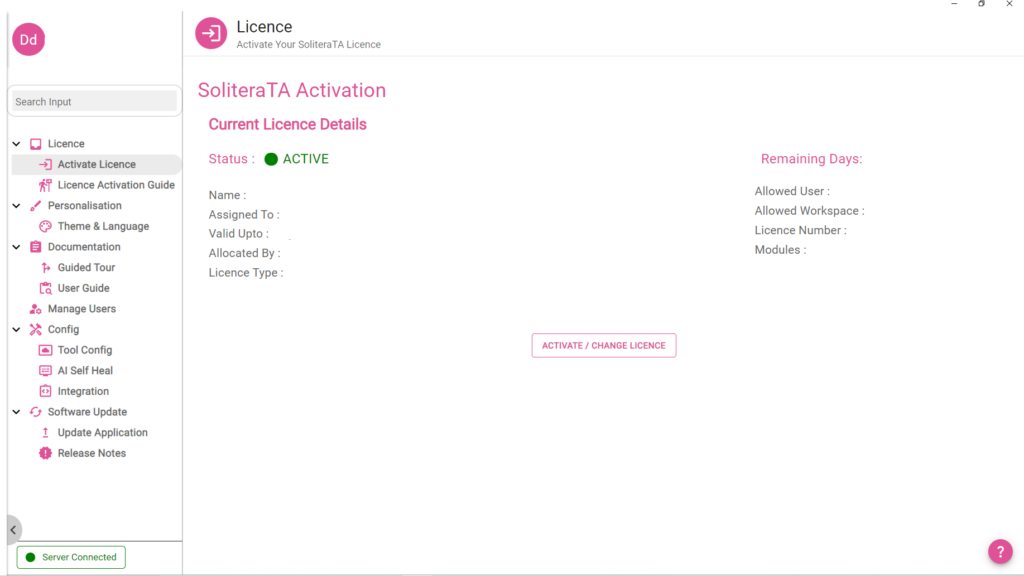The height and width of the screenshot is (576, 1024).
Task: Click the Tool Config icon
Action: click(x=45, y=350)
